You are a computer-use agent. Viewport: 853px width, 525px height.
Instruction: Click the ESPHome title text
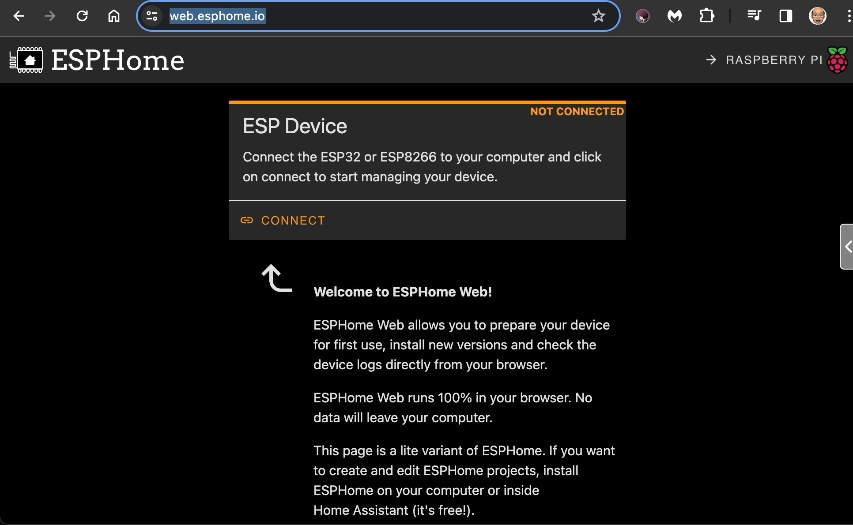coord(118,60)
